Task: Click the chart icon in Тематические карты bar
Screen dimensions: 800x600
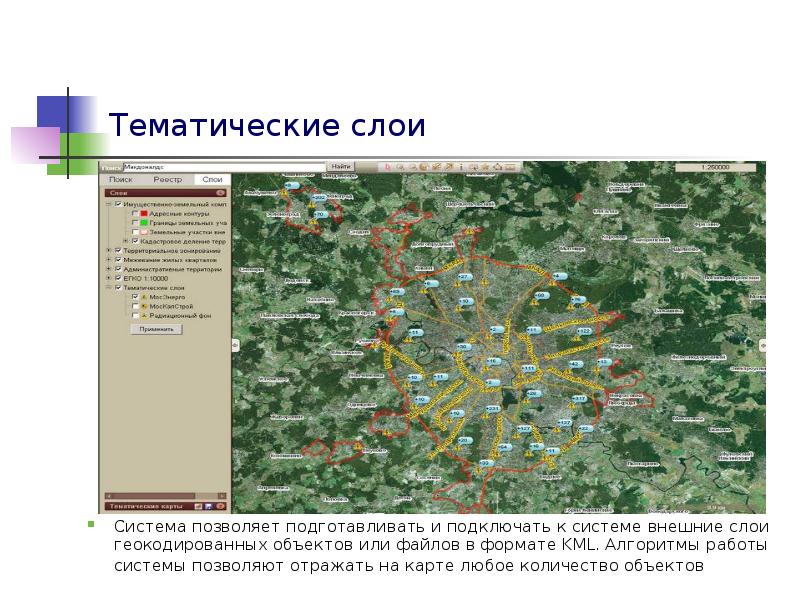Action: [198, 507]
